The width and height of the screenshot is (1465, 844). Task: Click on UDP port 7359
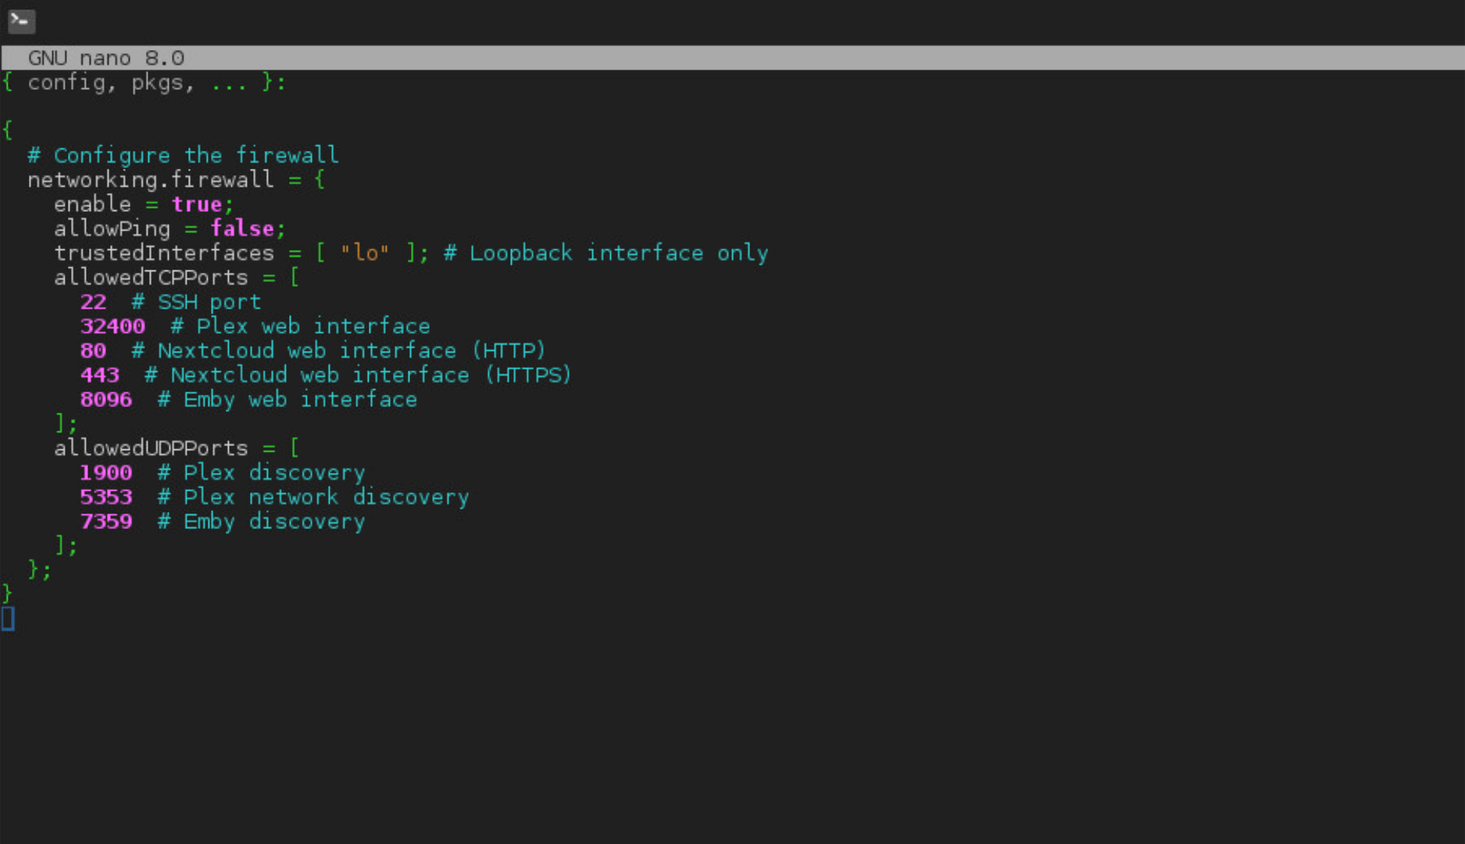pyautogui.click(x=106, y=522)
